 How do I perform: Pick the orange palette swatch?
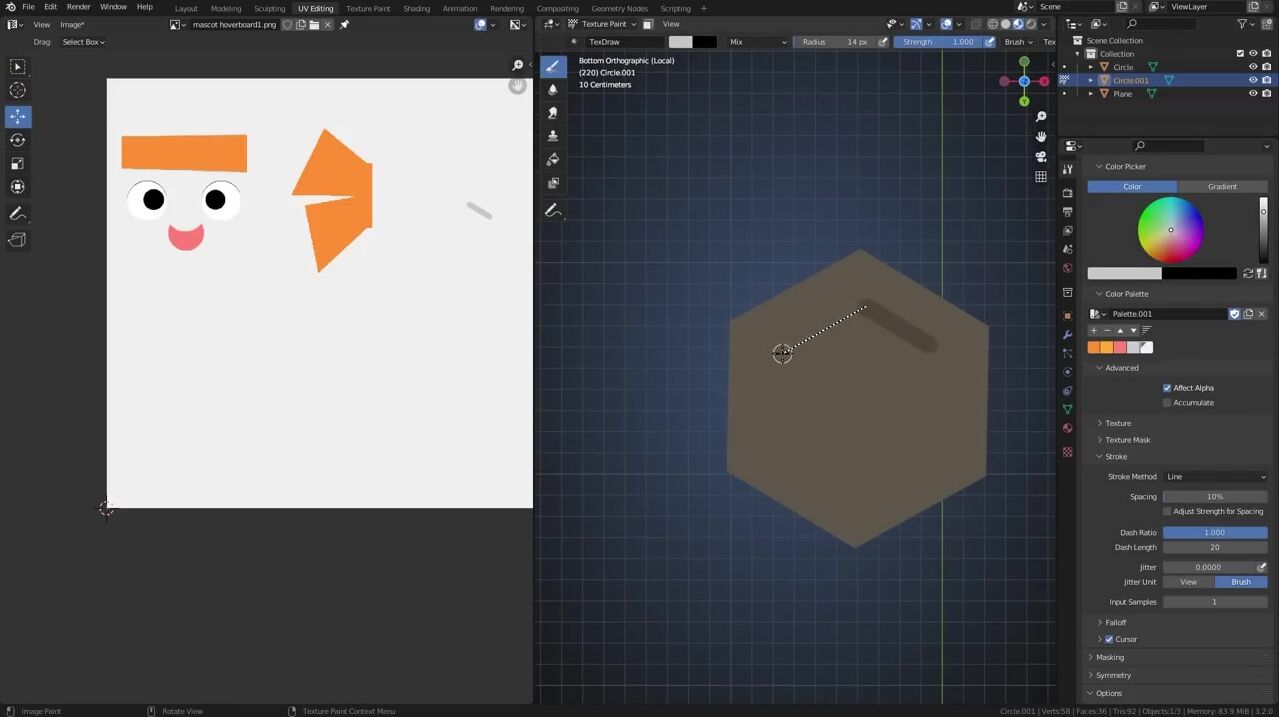point(1094,348)
